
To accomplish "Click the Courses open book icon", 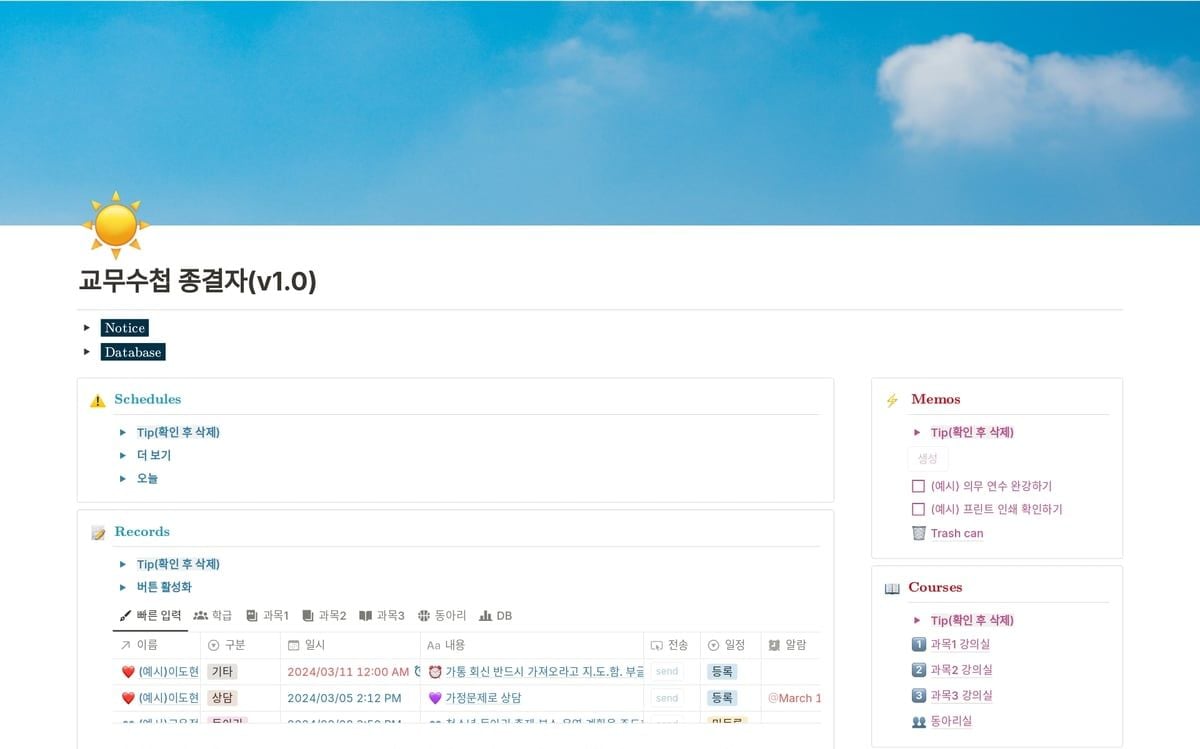I will click(x=892, y=588).
